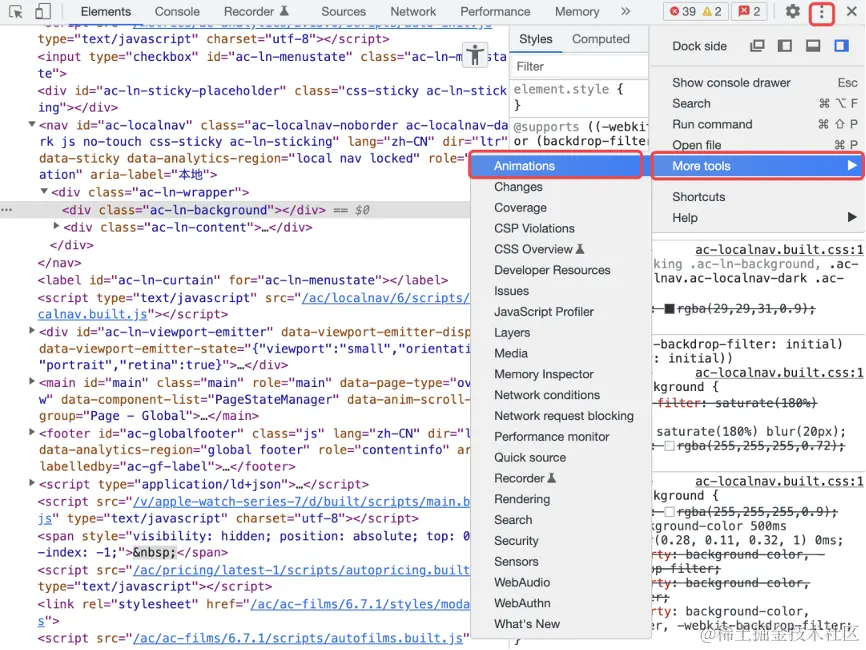866x650 pixels.
Task: Dock DevTools to the right
Action: pos(841,46)
